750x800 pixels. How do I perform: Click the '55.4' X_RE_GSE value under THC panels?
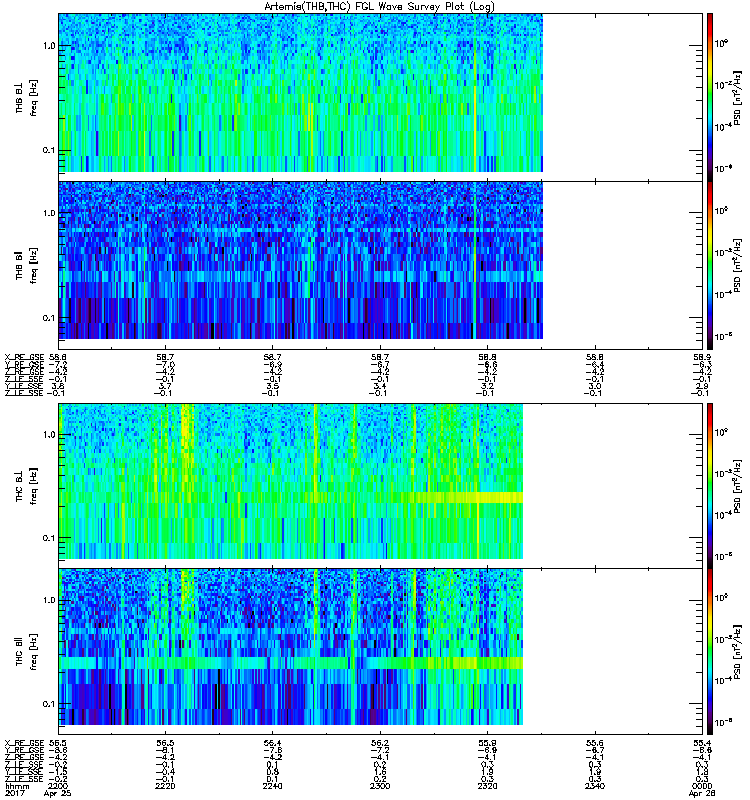click(702, 743)
